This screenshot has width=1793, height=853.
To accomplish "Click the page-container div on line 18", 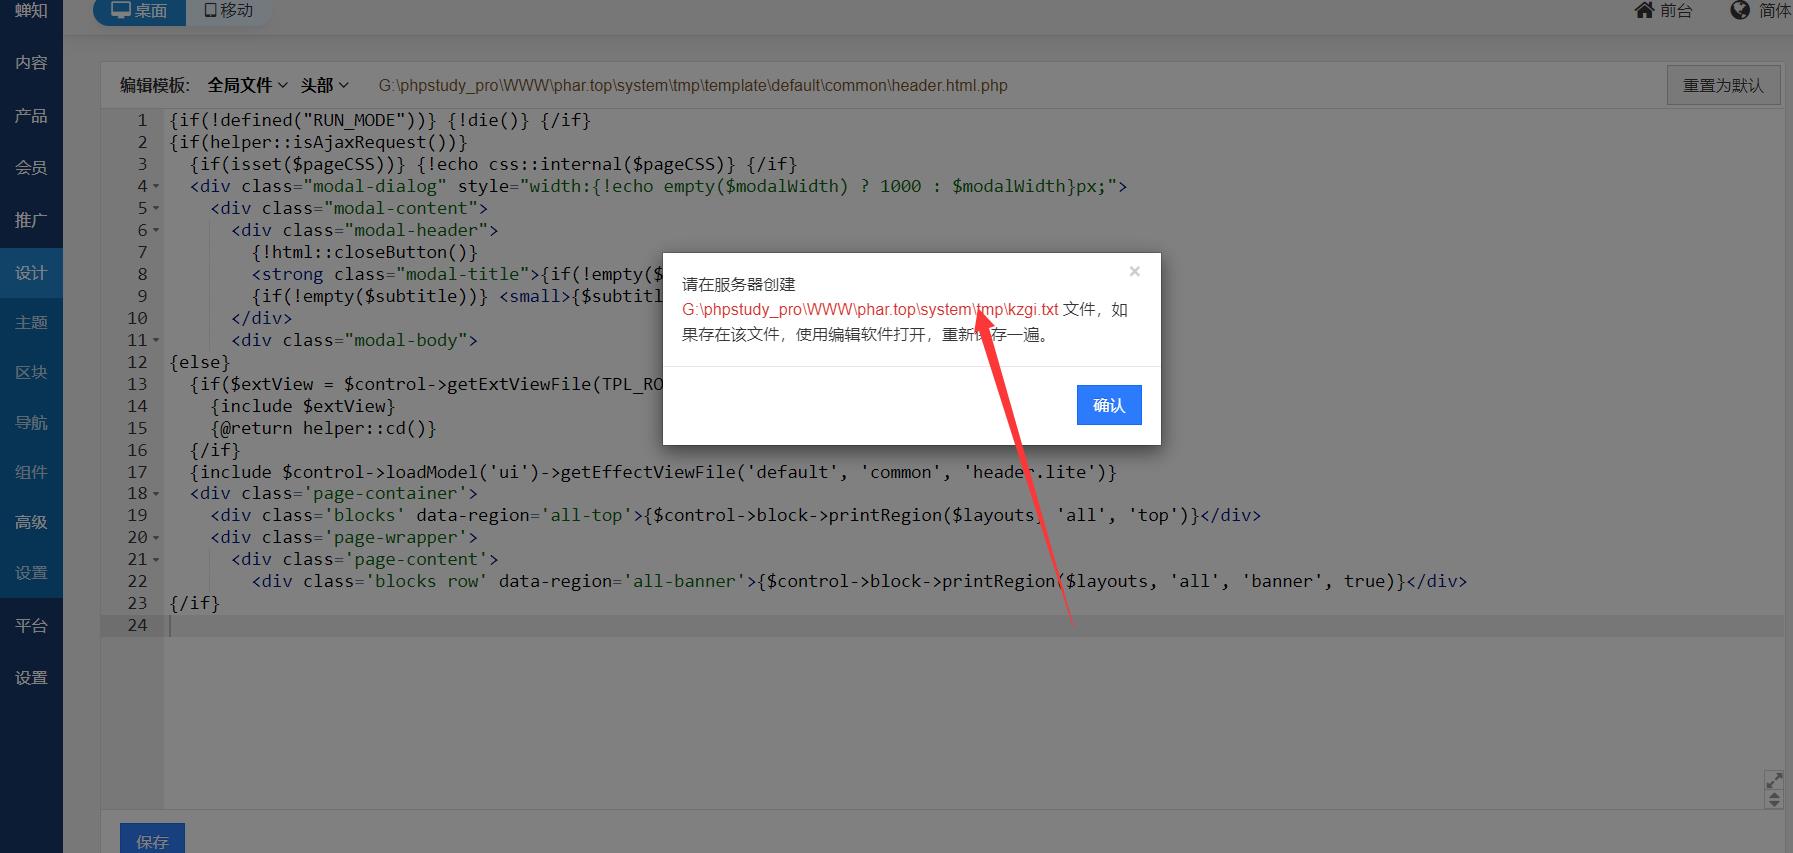I will pos(334,493).
